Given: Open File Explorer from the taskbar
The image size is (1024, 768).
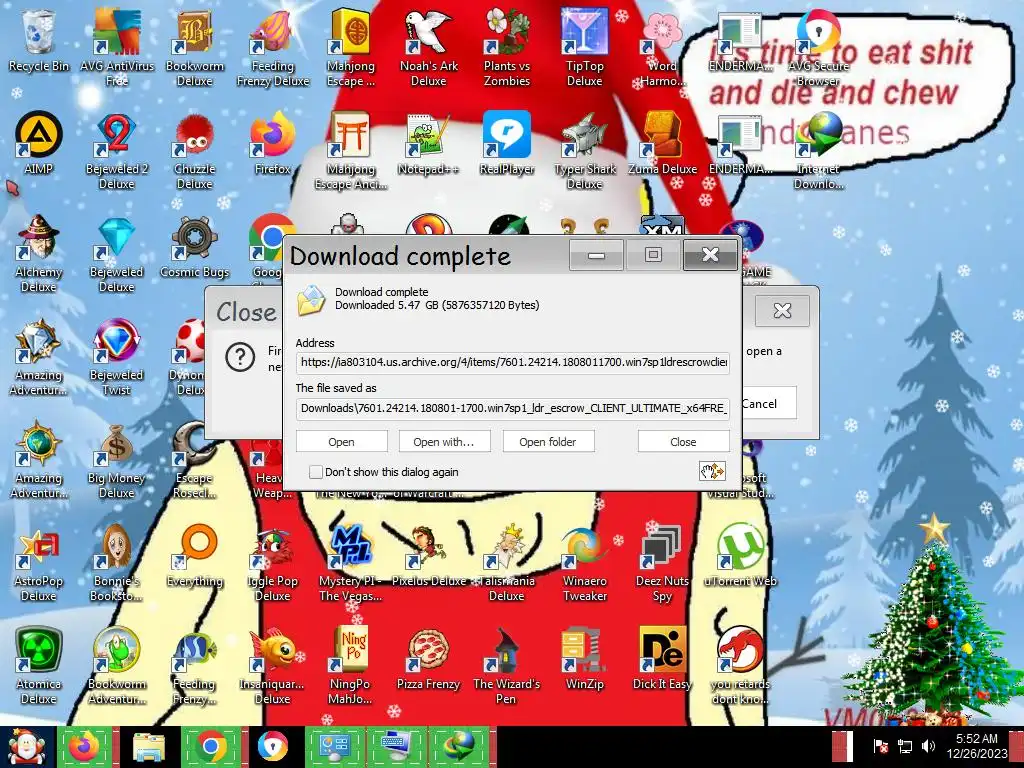Looking at the screenshot, I should tap(149, 747).
